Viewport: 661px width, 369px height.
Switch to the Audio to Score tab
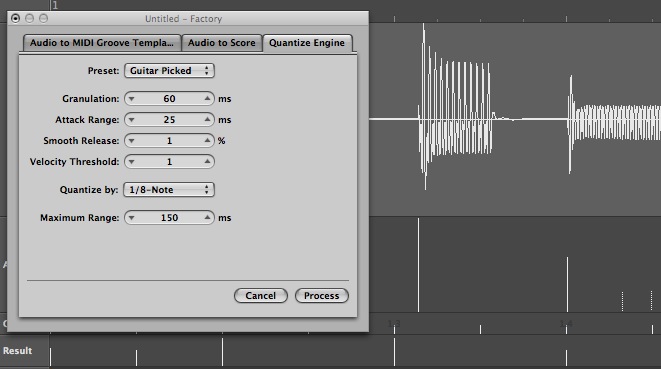[x=222, y=43]
